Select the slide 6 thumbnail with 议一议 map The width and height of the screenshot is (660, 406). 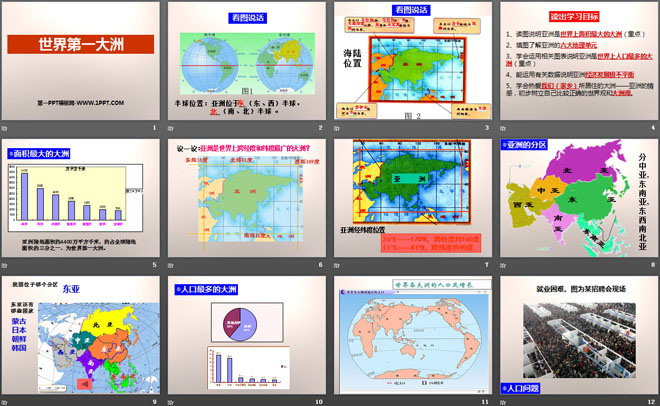coord(247,198)
